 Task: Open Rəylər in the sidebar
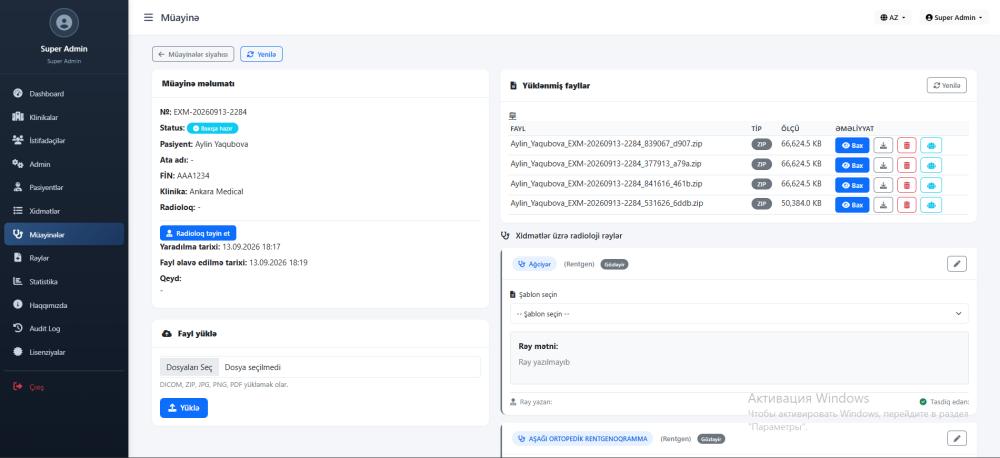[64, 258]
